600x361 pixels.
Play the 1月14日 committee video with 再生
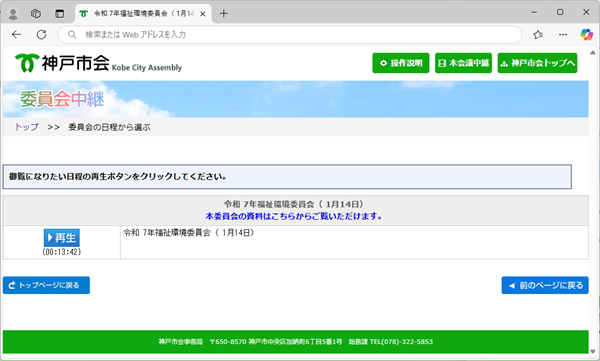pos(62,238)
